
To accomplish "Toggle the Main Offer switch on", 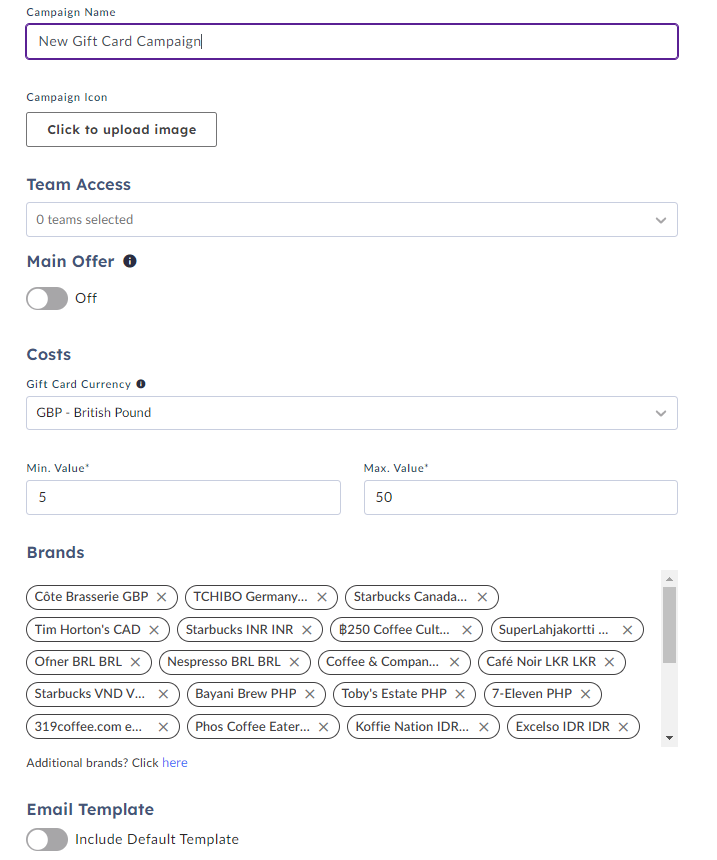I will click(47, 298).
